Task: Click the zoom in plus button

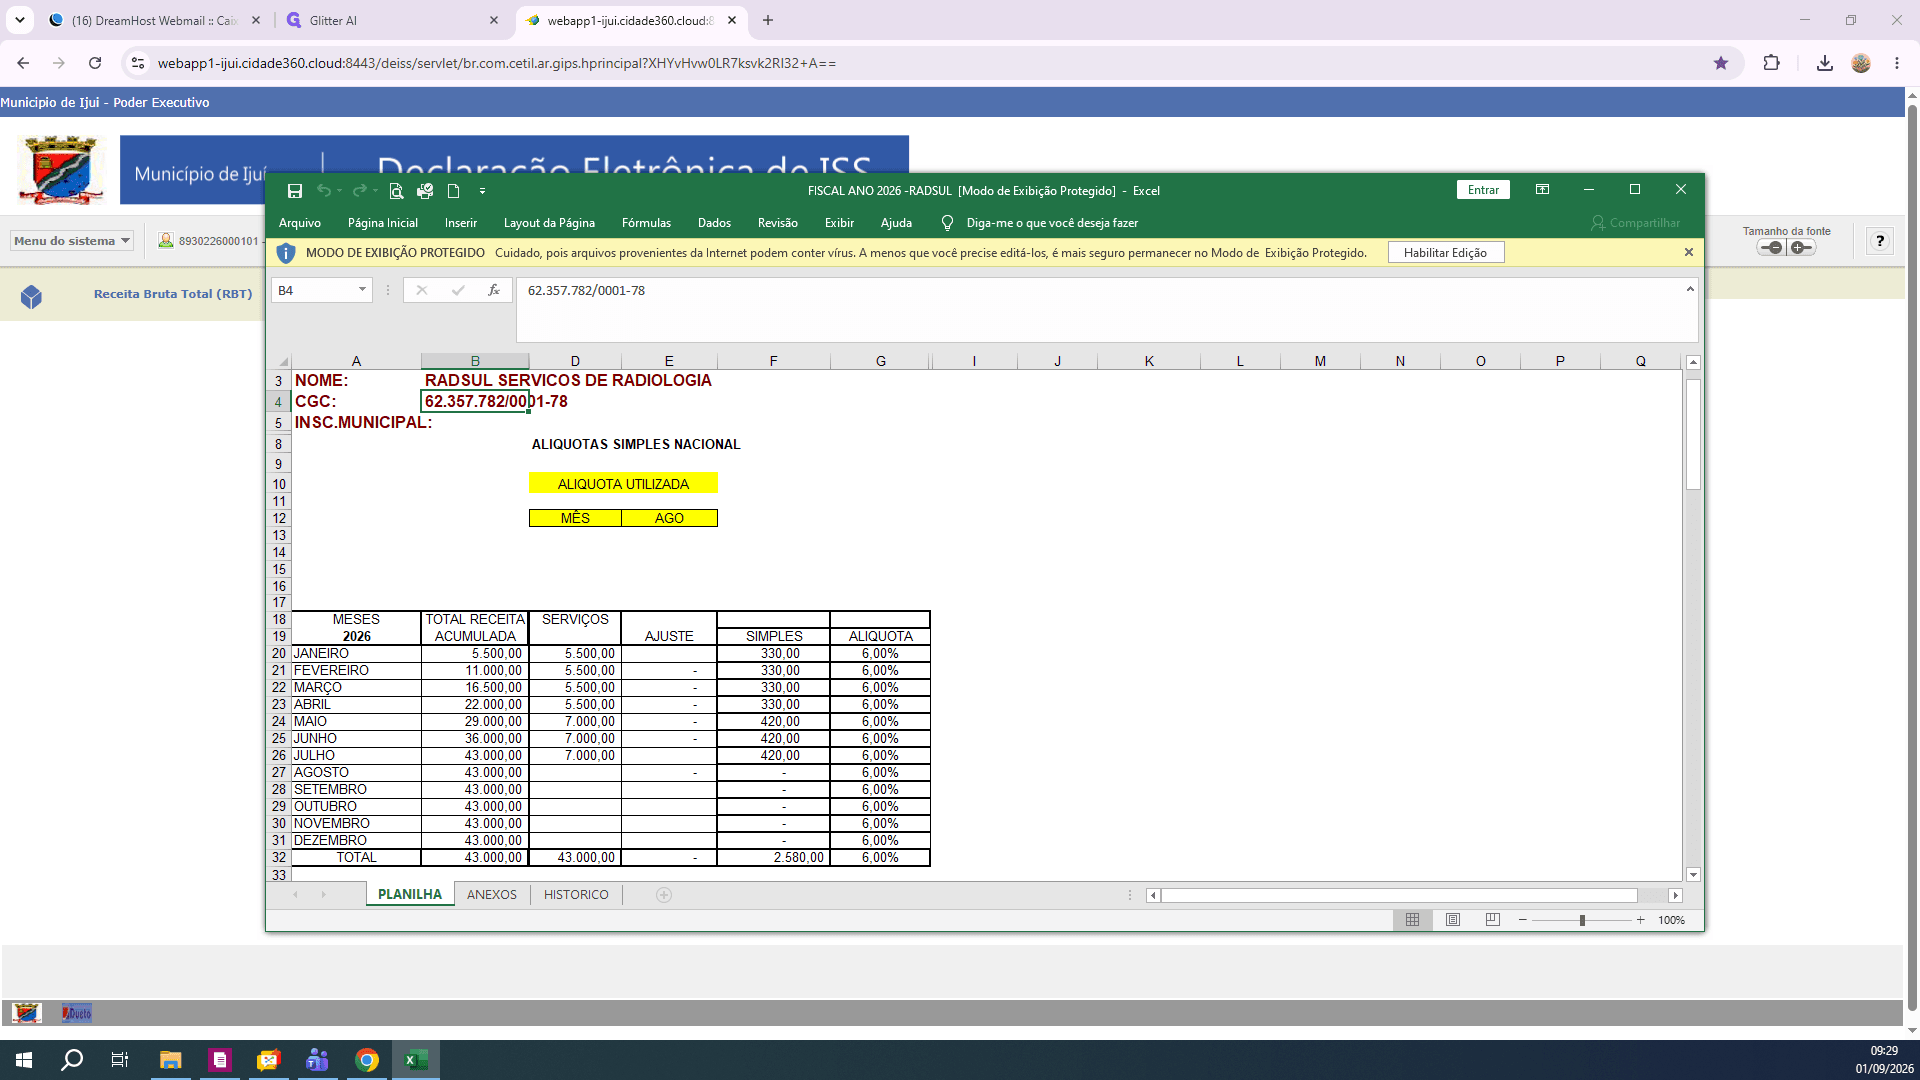Action: [1641, 920]
